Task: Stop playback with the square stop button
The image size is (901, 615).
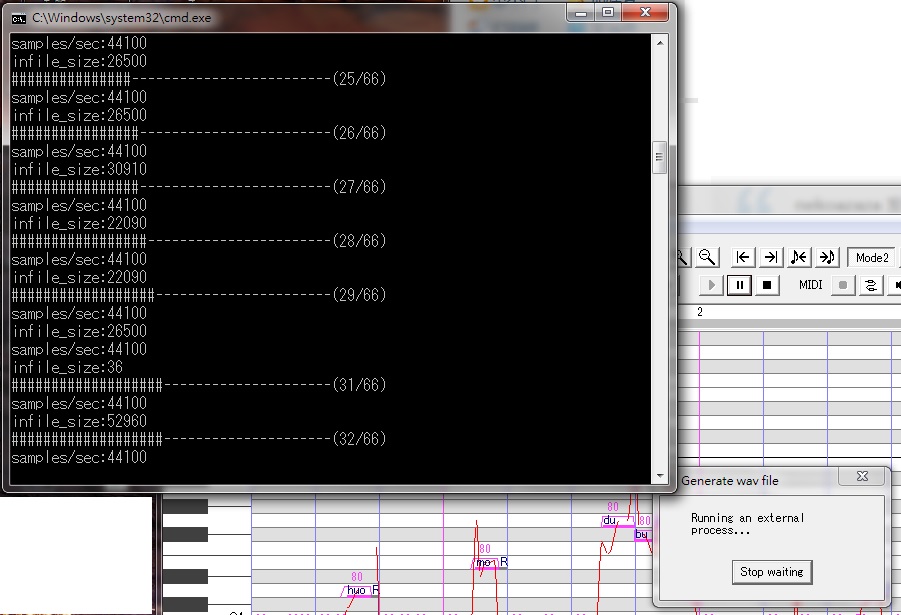Action: coord(767,285)
